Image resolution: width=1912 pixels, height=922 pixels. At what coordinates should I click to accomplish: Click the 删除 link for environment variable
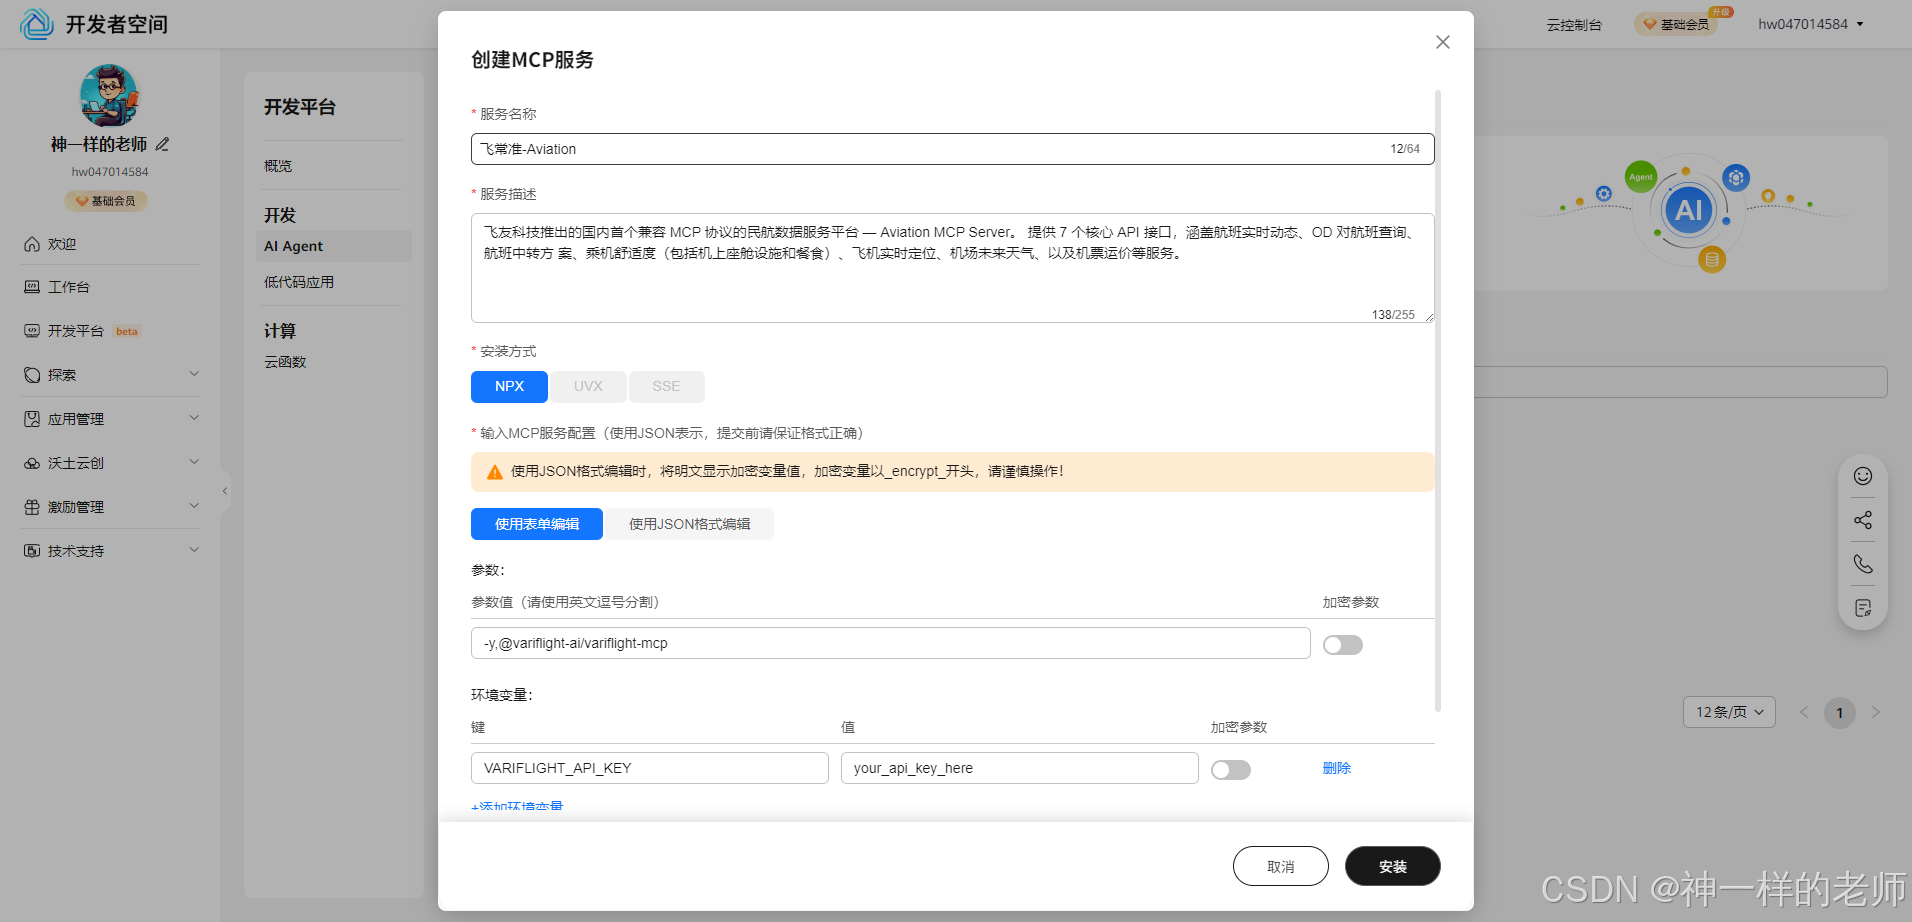pyautogui.click(x=1337, y=768)
